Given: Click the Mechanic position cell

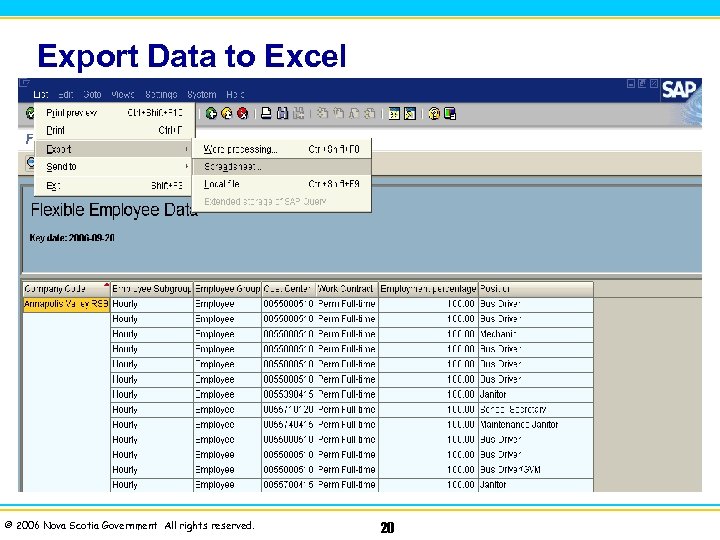Looking at the screenshot, I should point(536,334).
